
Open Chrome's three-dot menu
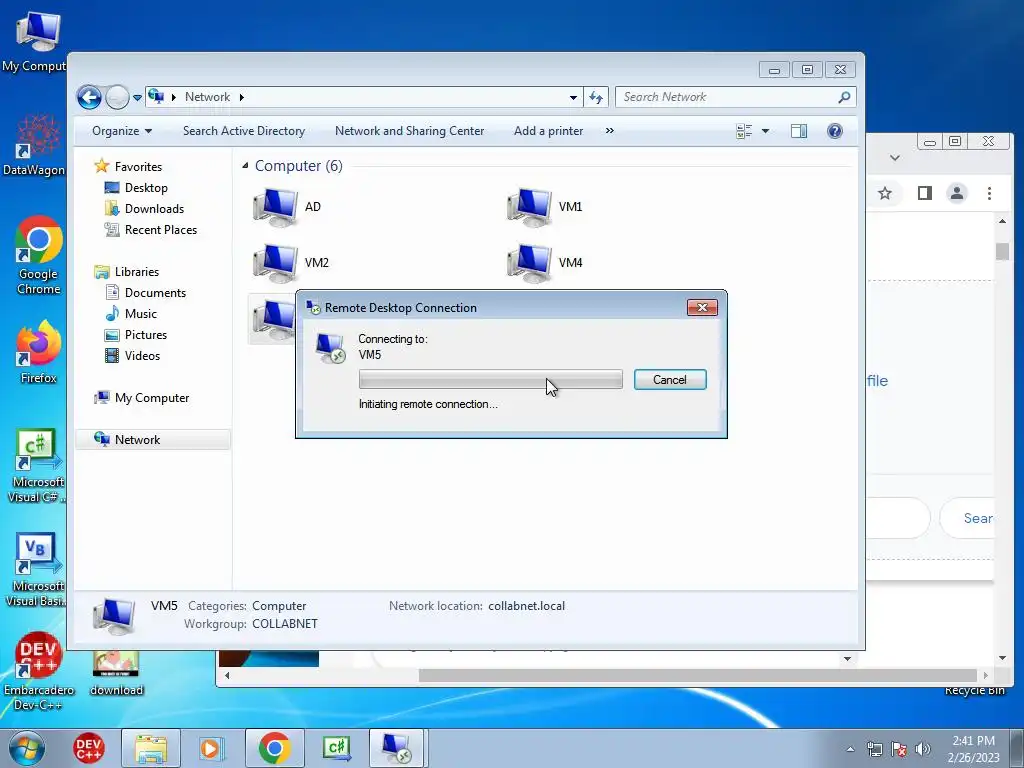(x=989, y=193)
